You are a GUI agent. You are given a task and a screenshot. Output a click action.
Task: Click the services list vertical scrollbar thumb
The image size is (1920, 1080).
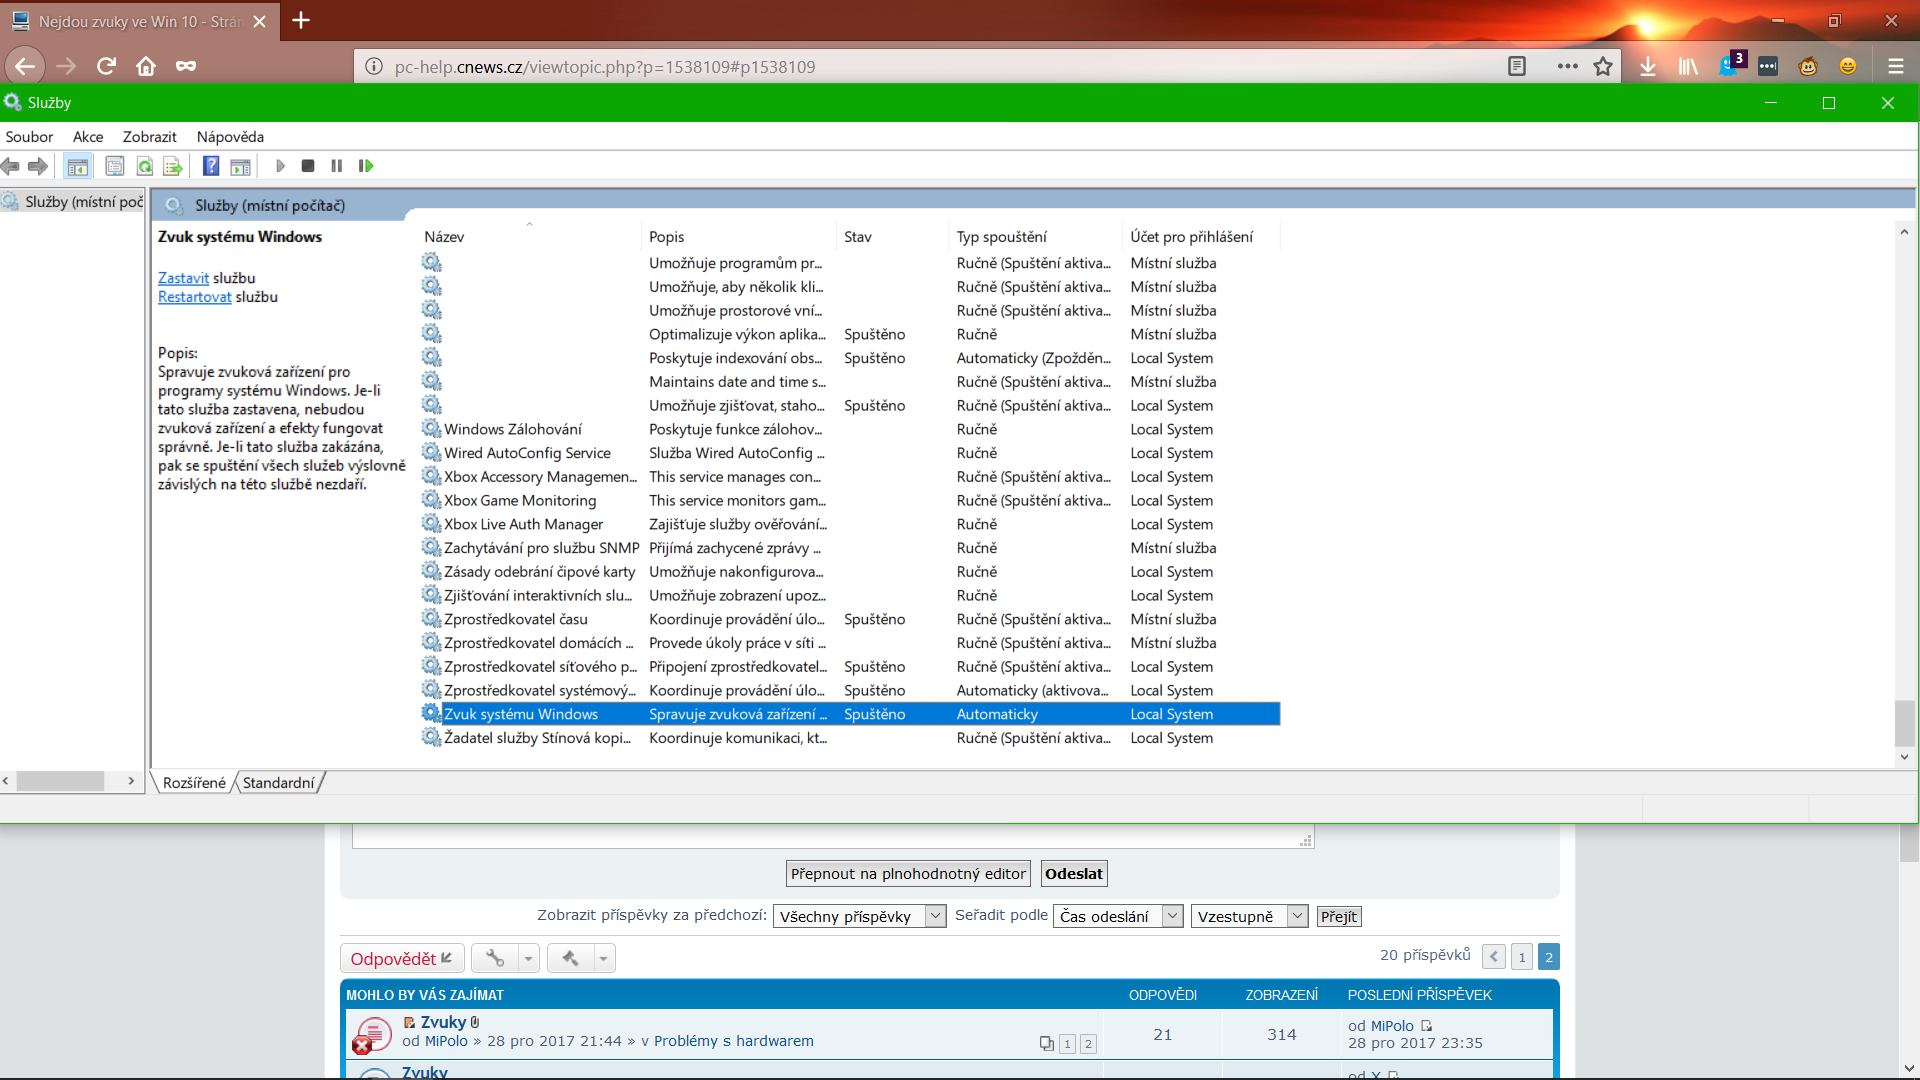pyautogui.click(x=1904, y=722)
